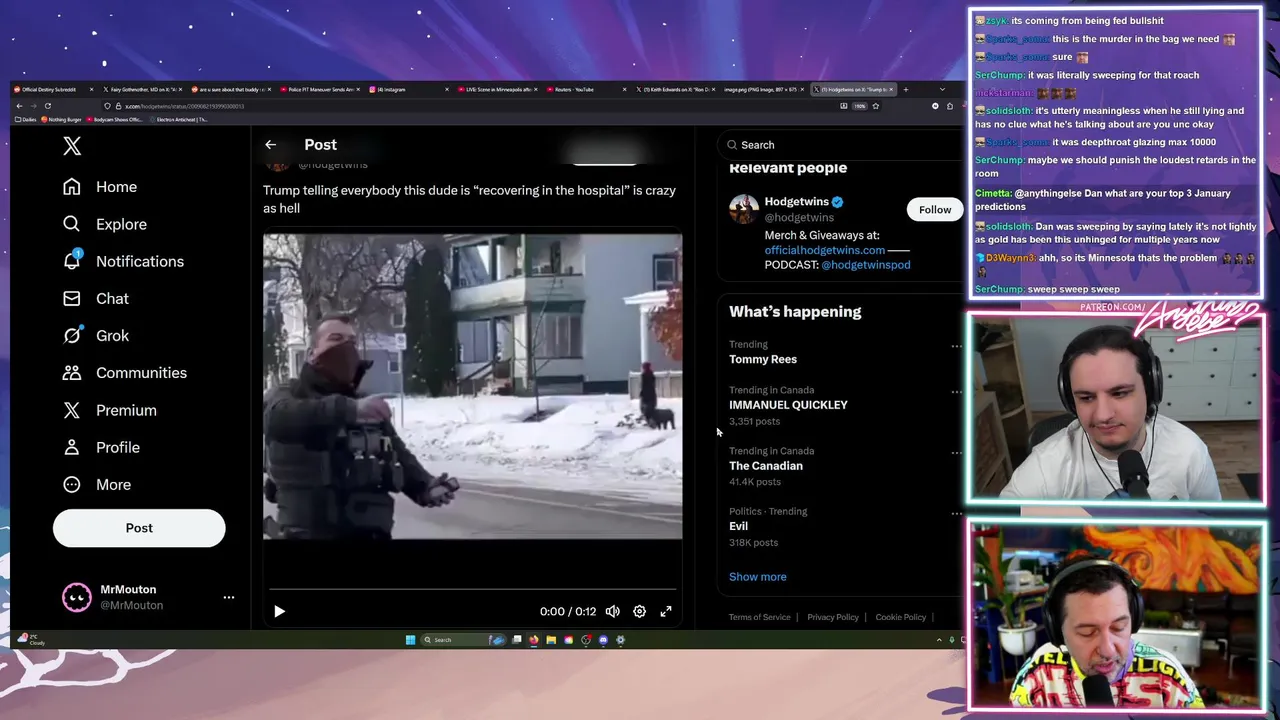Image resolution: width=1280 pixels, height=720 pixels.
Task: Open options for the Evil trend
Action: tap(956, 513)
